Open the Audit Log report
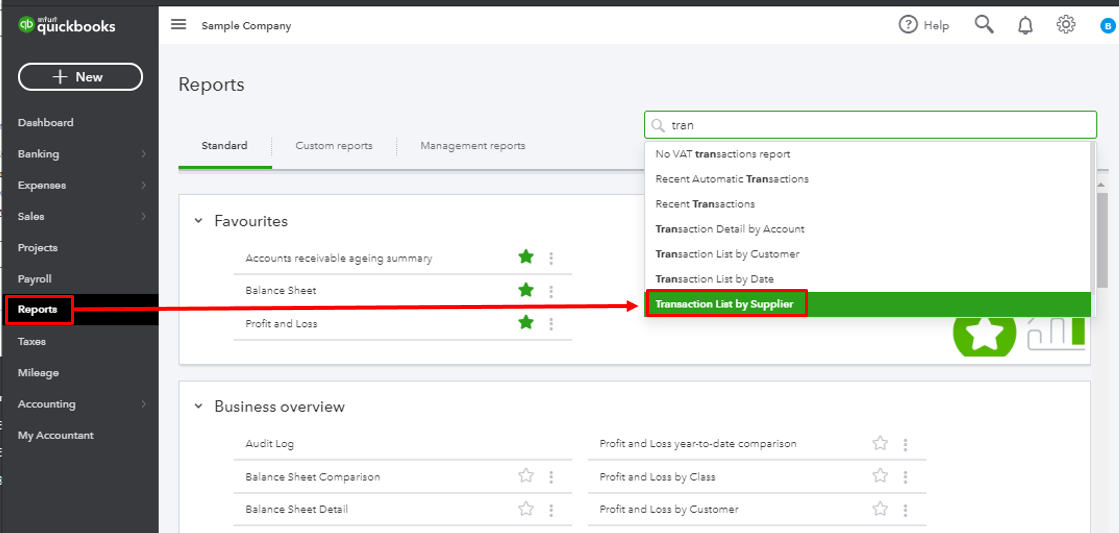This screenshot has height=533, width=1119. 270,444
